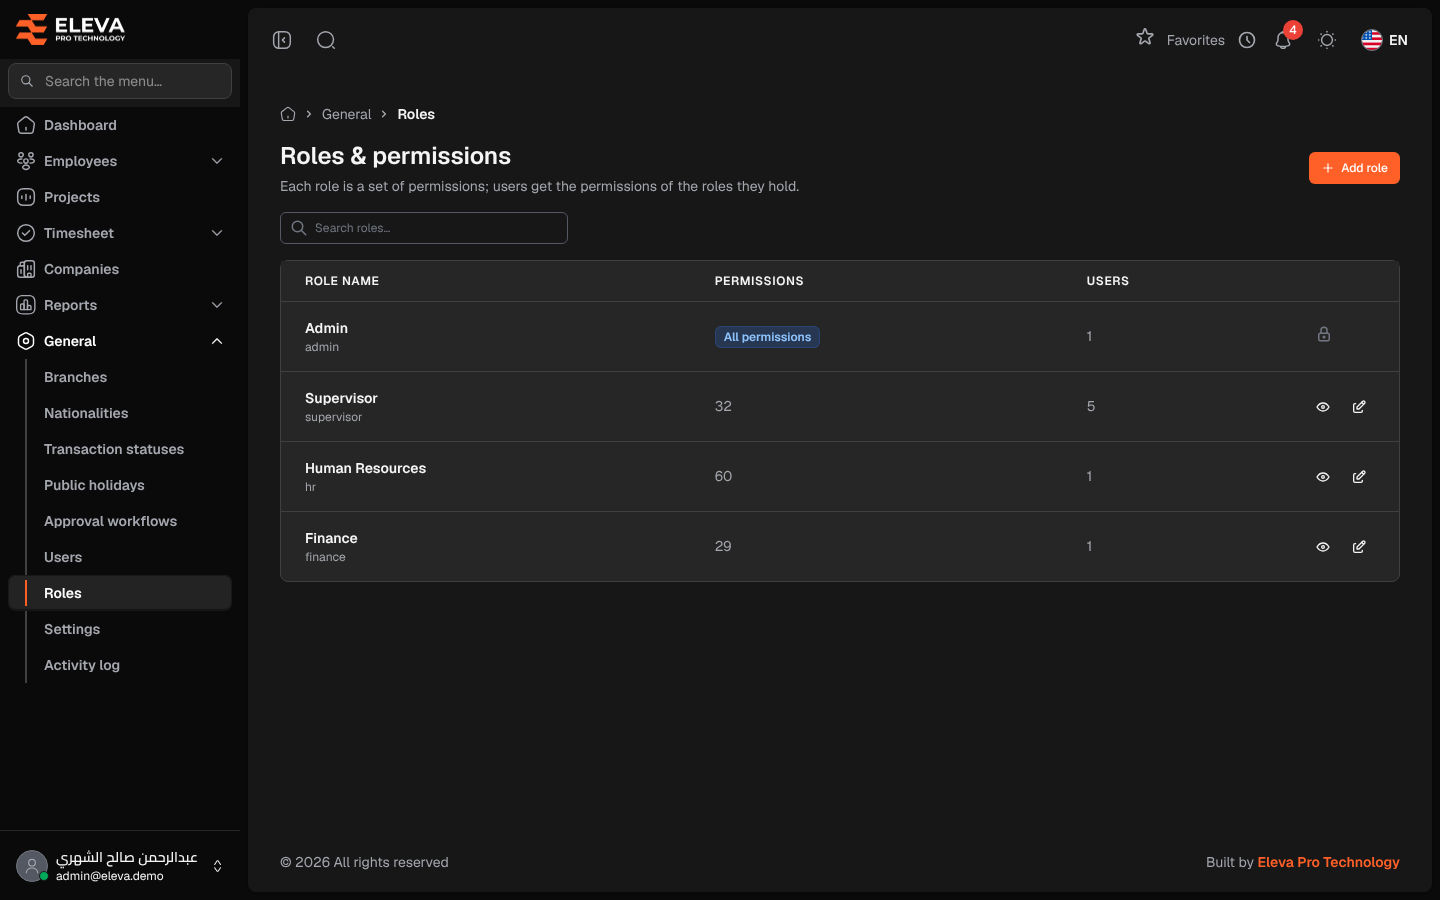Click the All permissions badge

(x=767, y=337)
